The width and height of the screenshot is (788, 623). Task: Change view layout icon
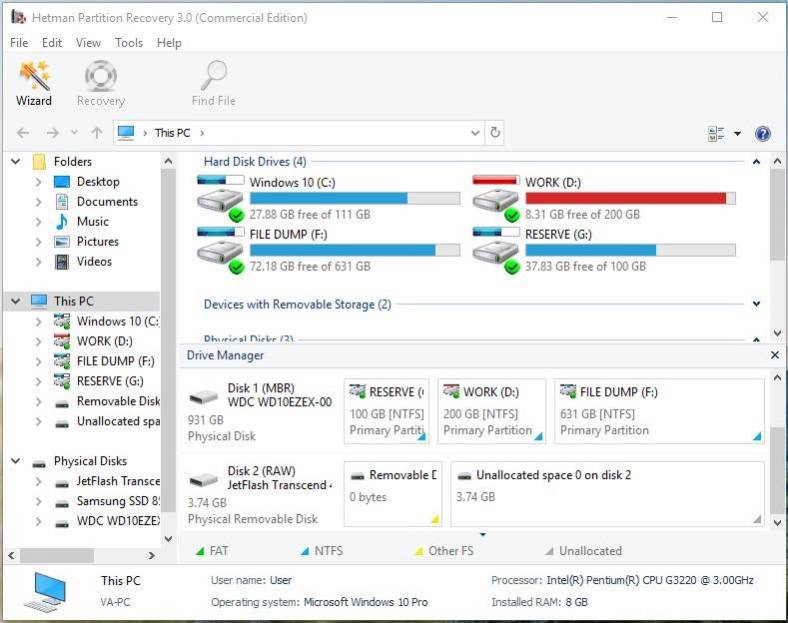coord(716,134)
